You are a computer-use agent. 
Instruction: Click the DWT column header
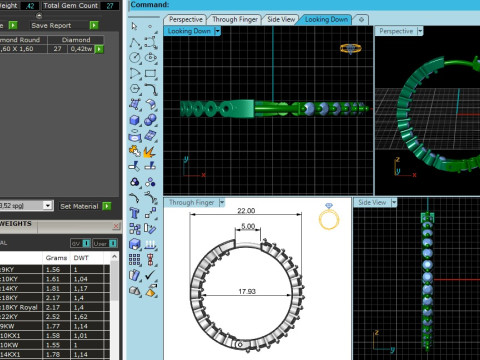81,258
